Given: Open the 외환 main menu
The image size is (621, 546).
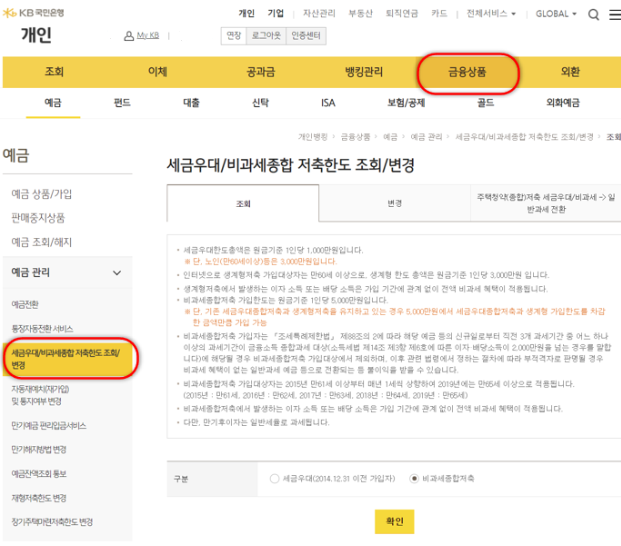Looking at the screenshot, I should 570,72.
